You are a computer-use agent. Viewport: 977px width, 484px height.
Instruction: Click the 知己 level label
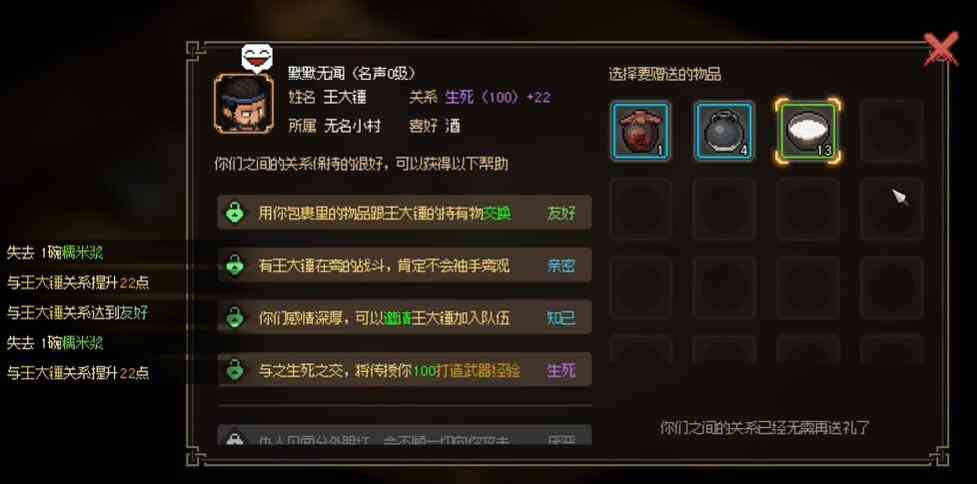pyautogui.click(x=561, y=318)
